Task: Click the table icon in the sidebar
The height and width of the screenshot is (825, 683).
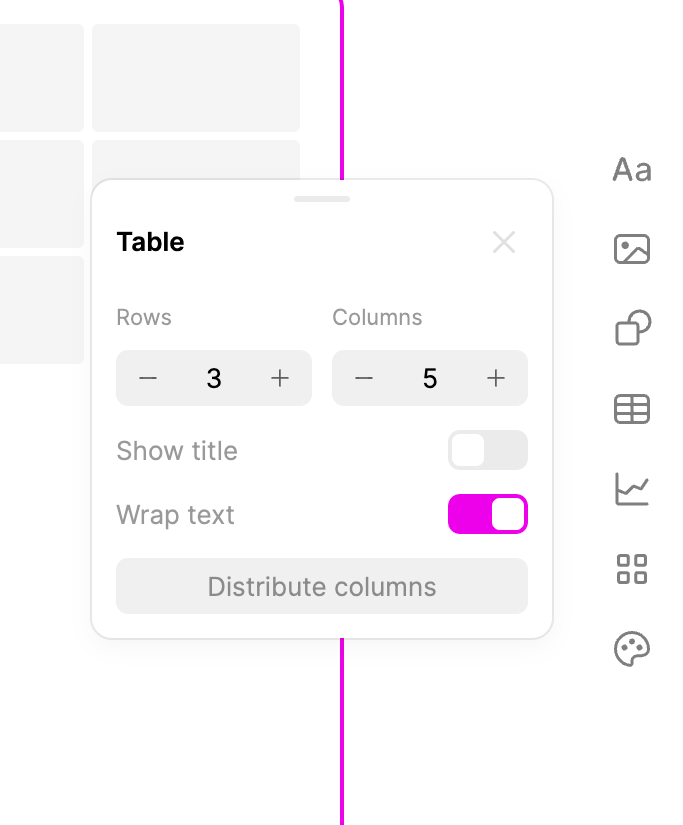Action: (x=631, y=409)
